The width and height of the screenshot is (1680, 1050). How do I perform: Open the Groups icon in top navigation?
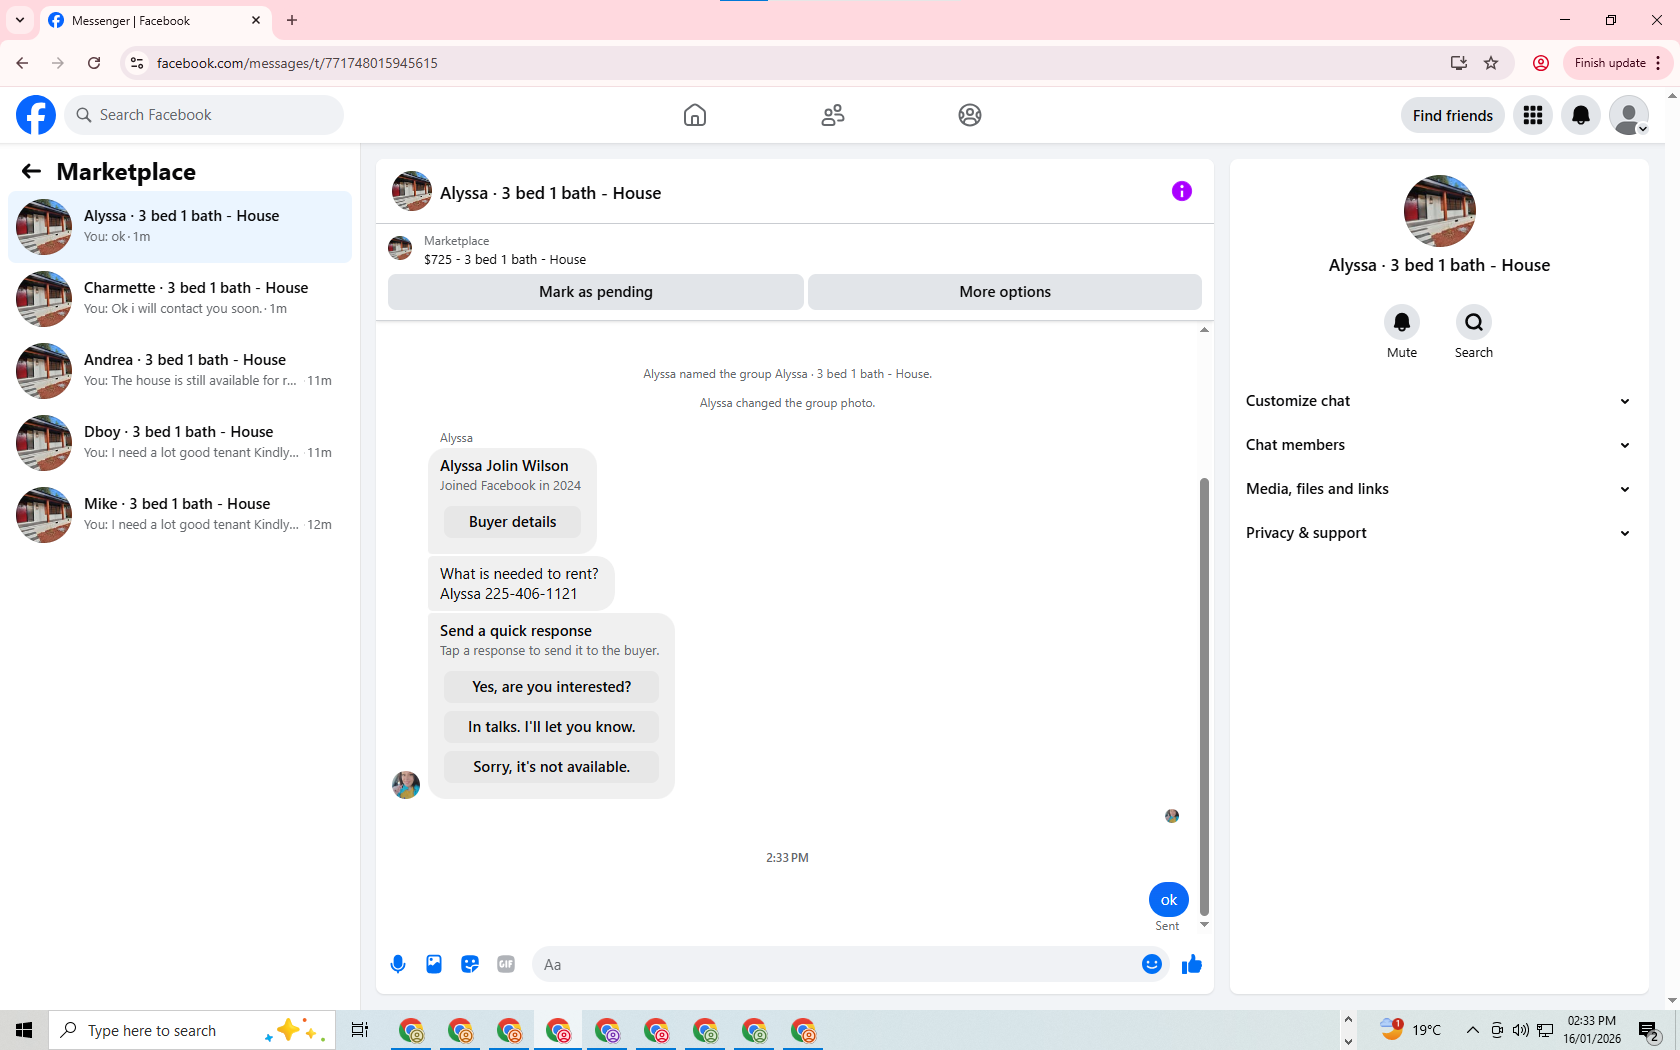(x=970, y=115)
